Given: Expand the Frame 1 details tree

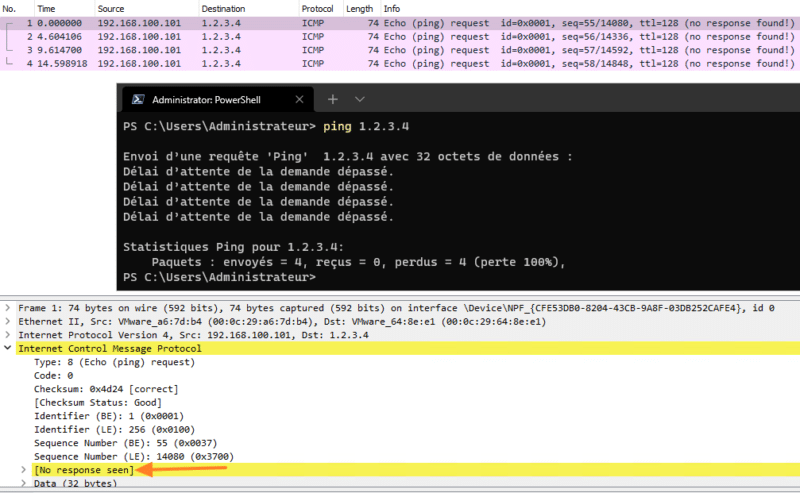Looking at the screenshot, I should tap(9, 308).
